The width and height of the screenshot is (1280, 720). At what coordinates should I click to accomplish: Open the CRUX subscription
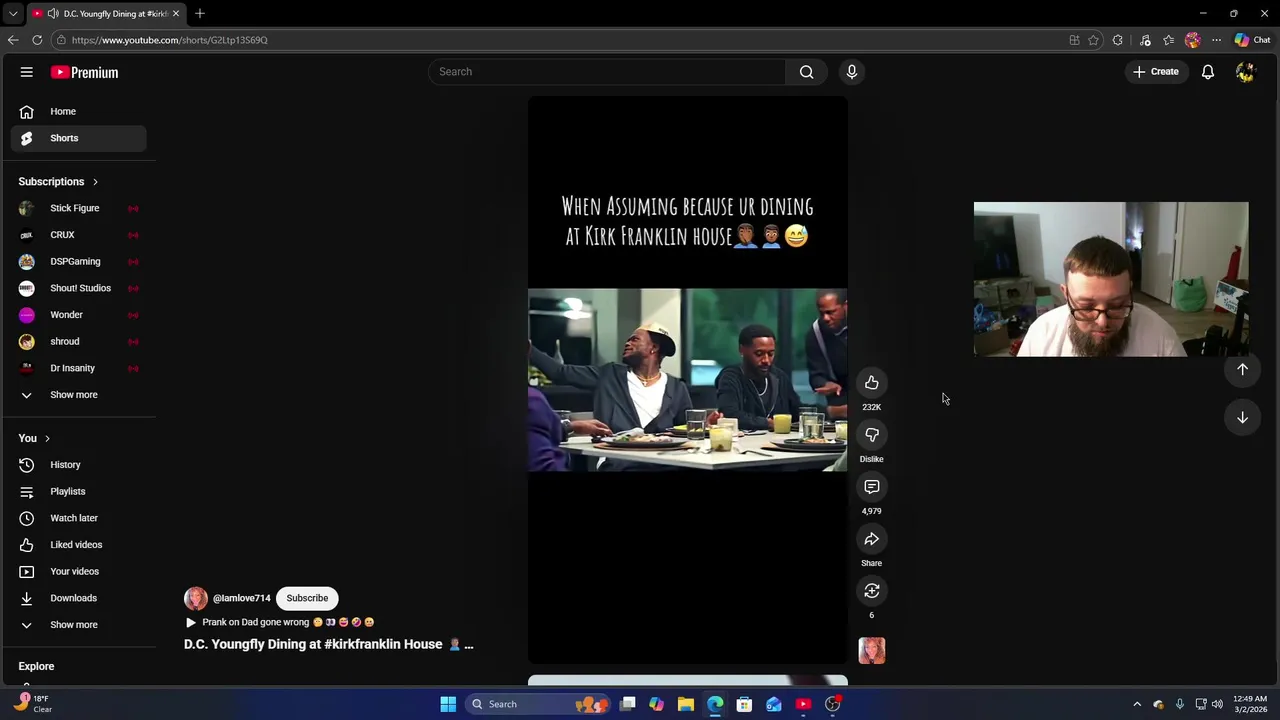click(x=78, y=235)
